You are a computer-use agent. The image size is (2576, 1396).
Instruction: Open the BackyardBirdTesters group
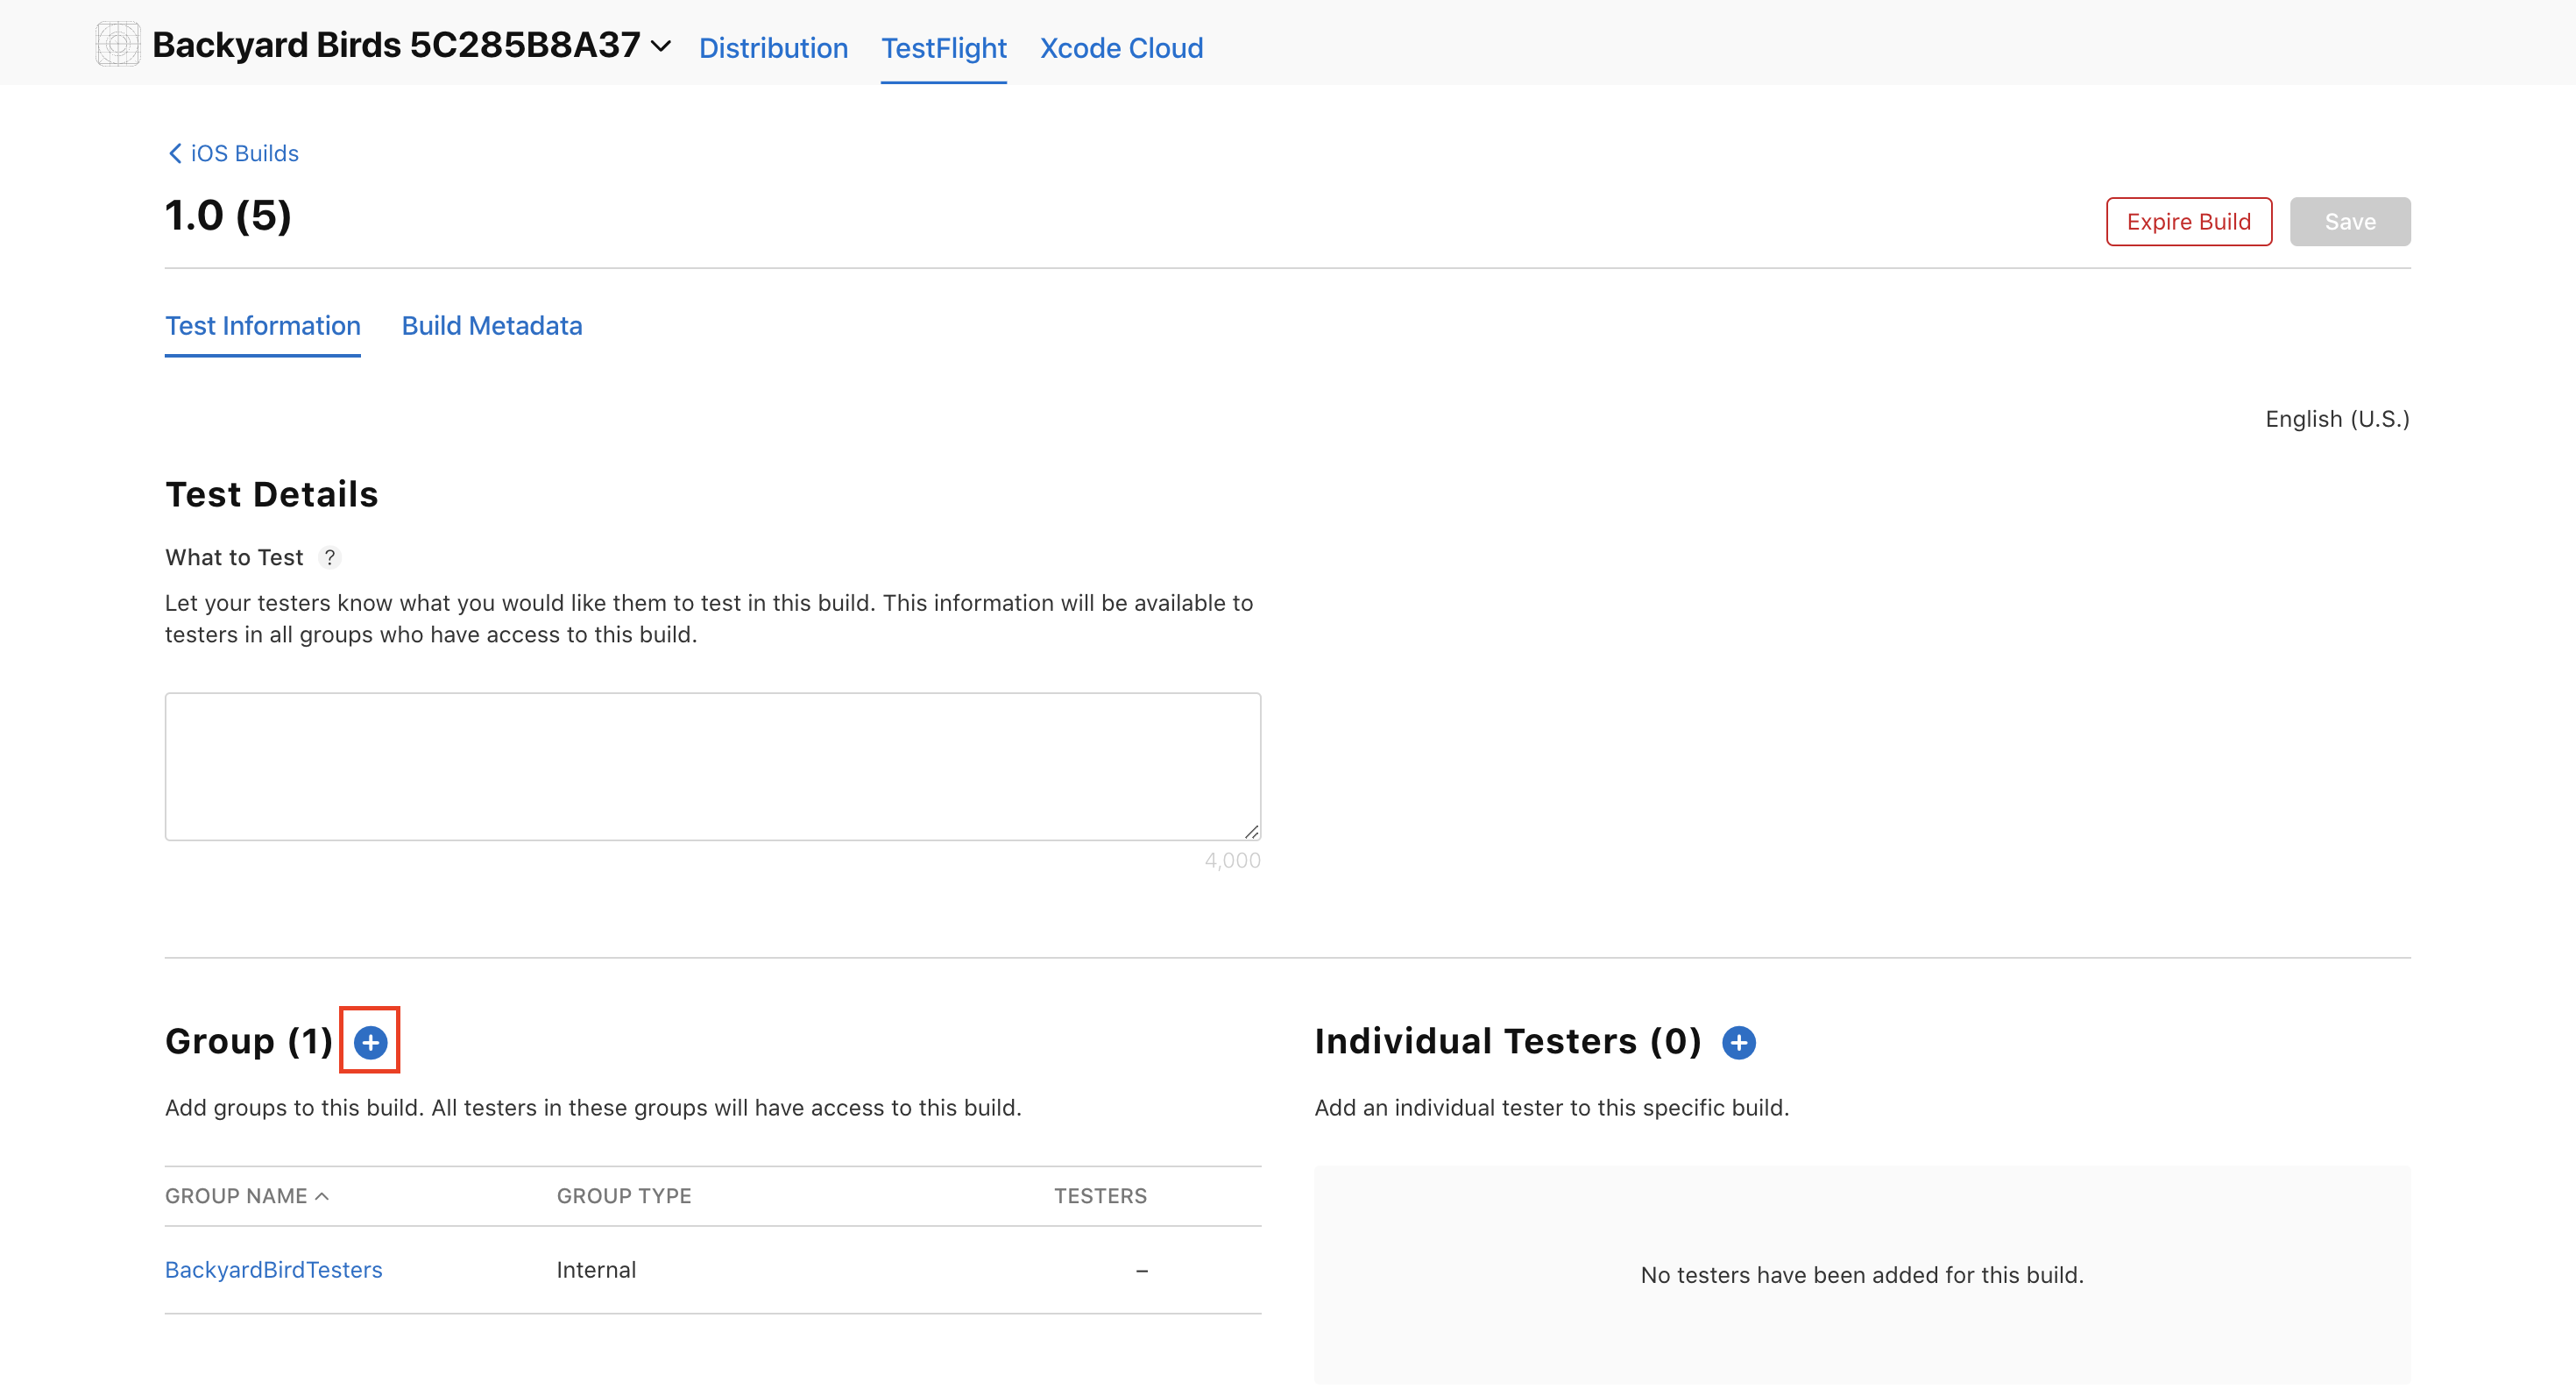[x=273, y=1269]
